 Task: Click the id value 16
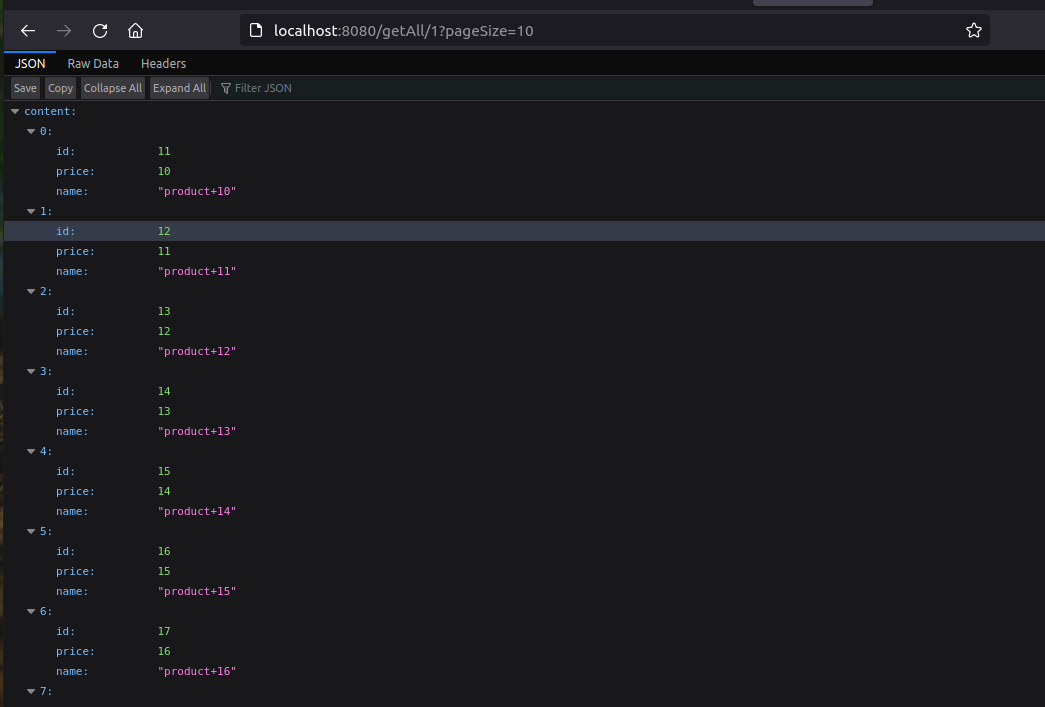pyautogui.click(x=164, y=551)
